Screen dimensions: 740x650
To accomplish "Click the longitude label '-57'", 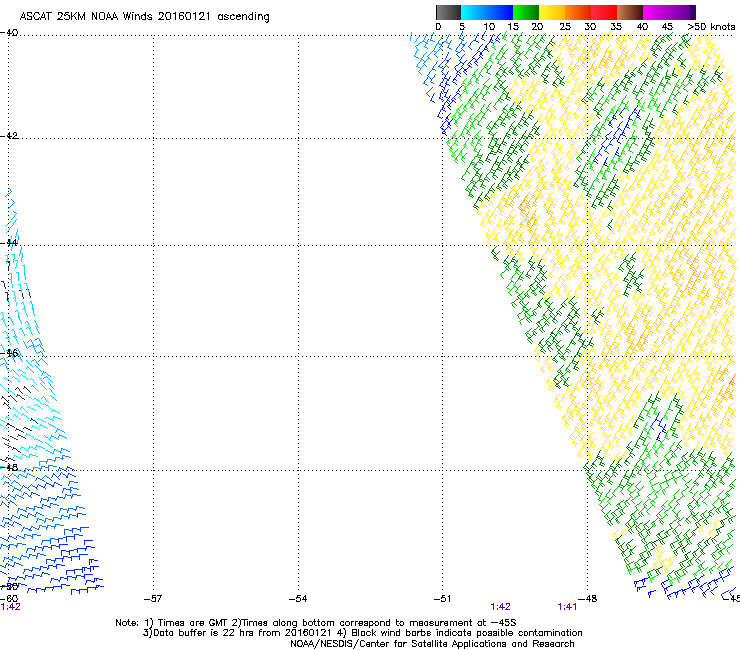I will click(x=153, y=599).
